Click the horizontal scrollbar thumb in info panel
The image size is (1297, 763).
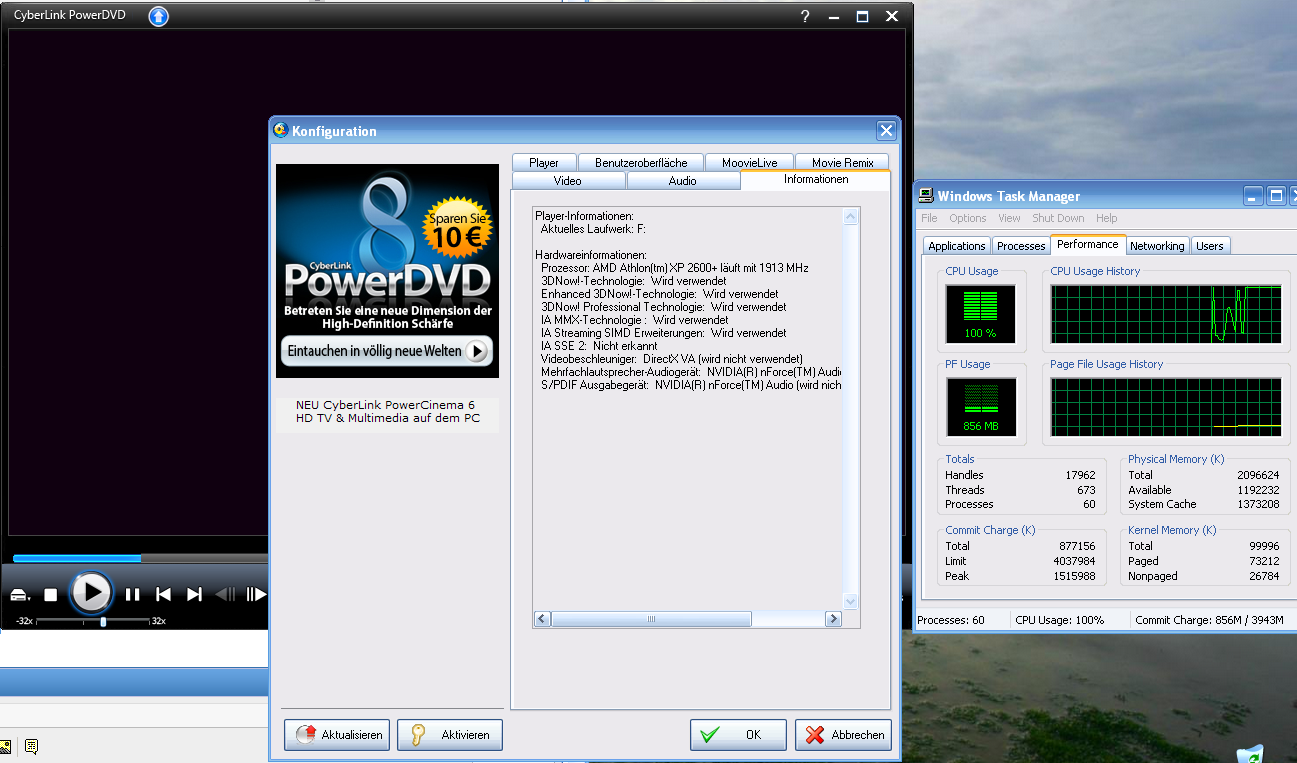tap(651, 620)
